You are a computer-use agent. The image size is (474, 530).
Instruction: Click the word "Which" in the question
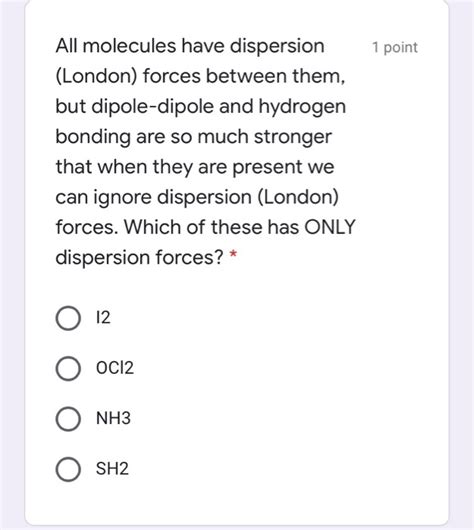(152, 227)
